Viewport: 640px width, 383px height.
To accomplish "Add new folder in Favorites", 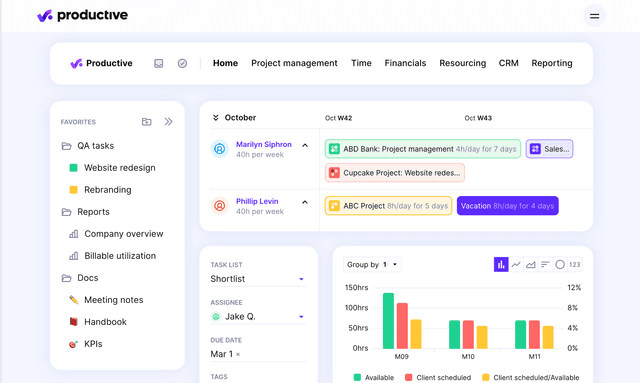I will point(147,122).
